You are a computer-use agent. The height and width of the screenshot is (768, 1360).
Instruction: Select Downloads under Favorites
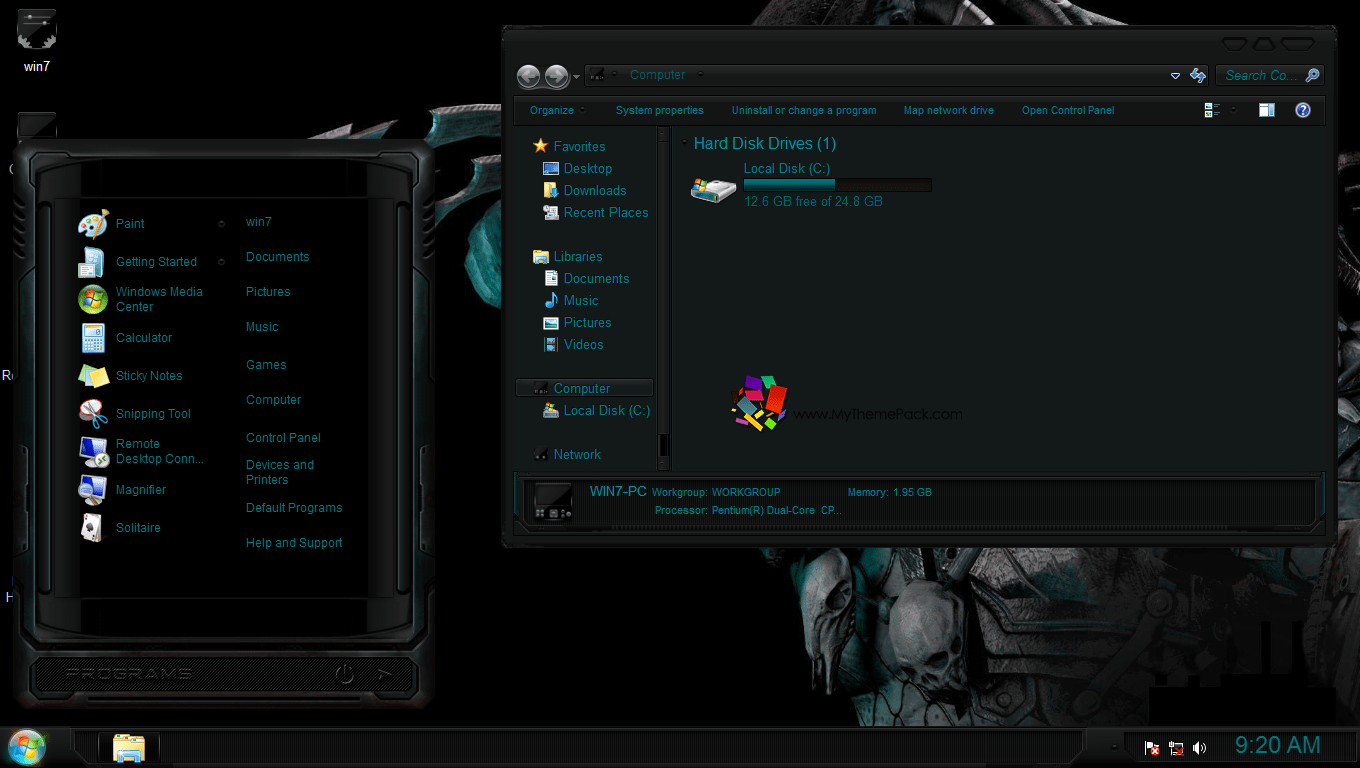(585, 191)
